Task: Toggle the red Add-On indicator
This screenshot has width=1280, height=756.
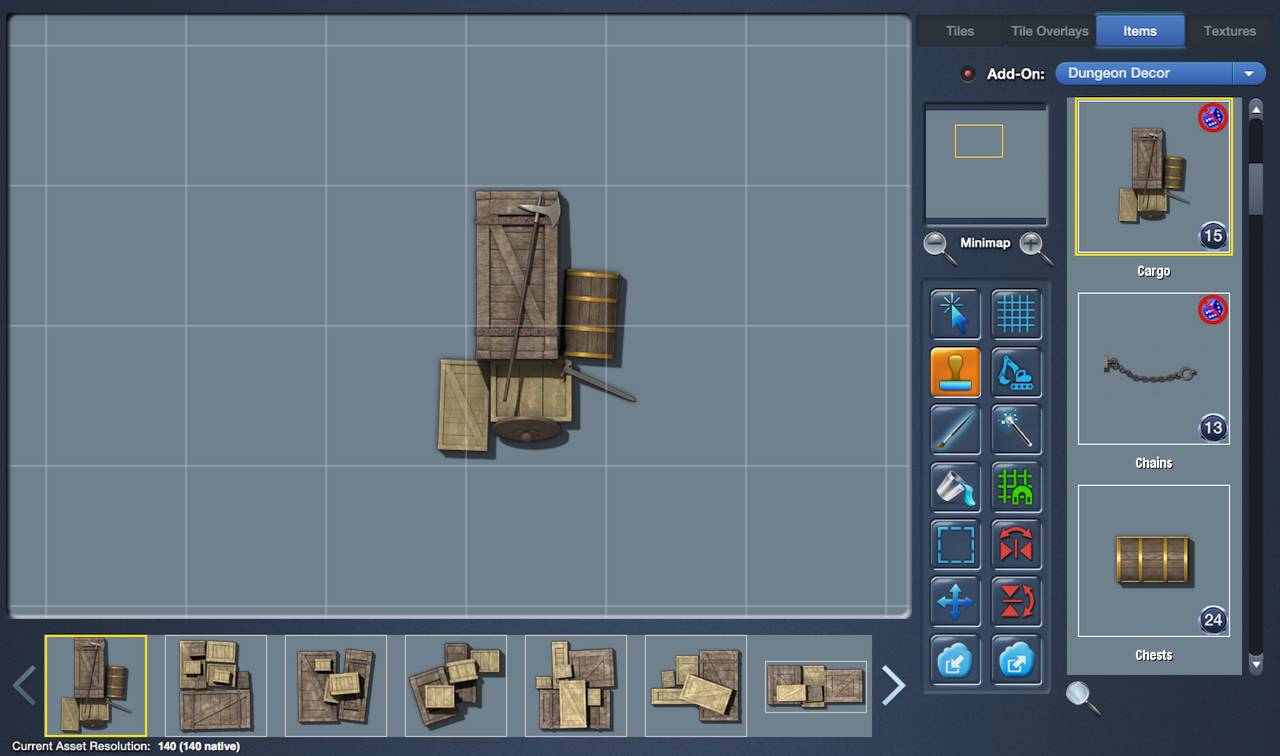Action: 967,74
